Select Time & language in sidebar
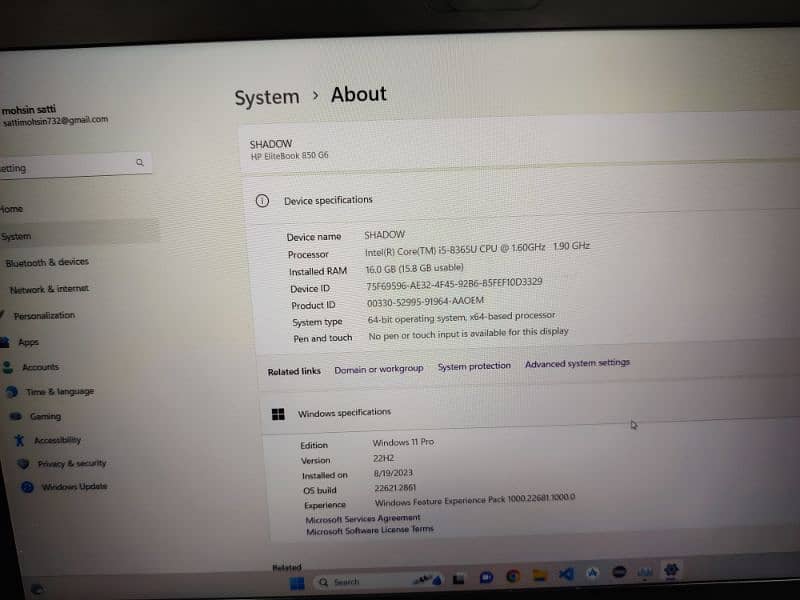Screen dimensions: 800x600 click(59, 392)
